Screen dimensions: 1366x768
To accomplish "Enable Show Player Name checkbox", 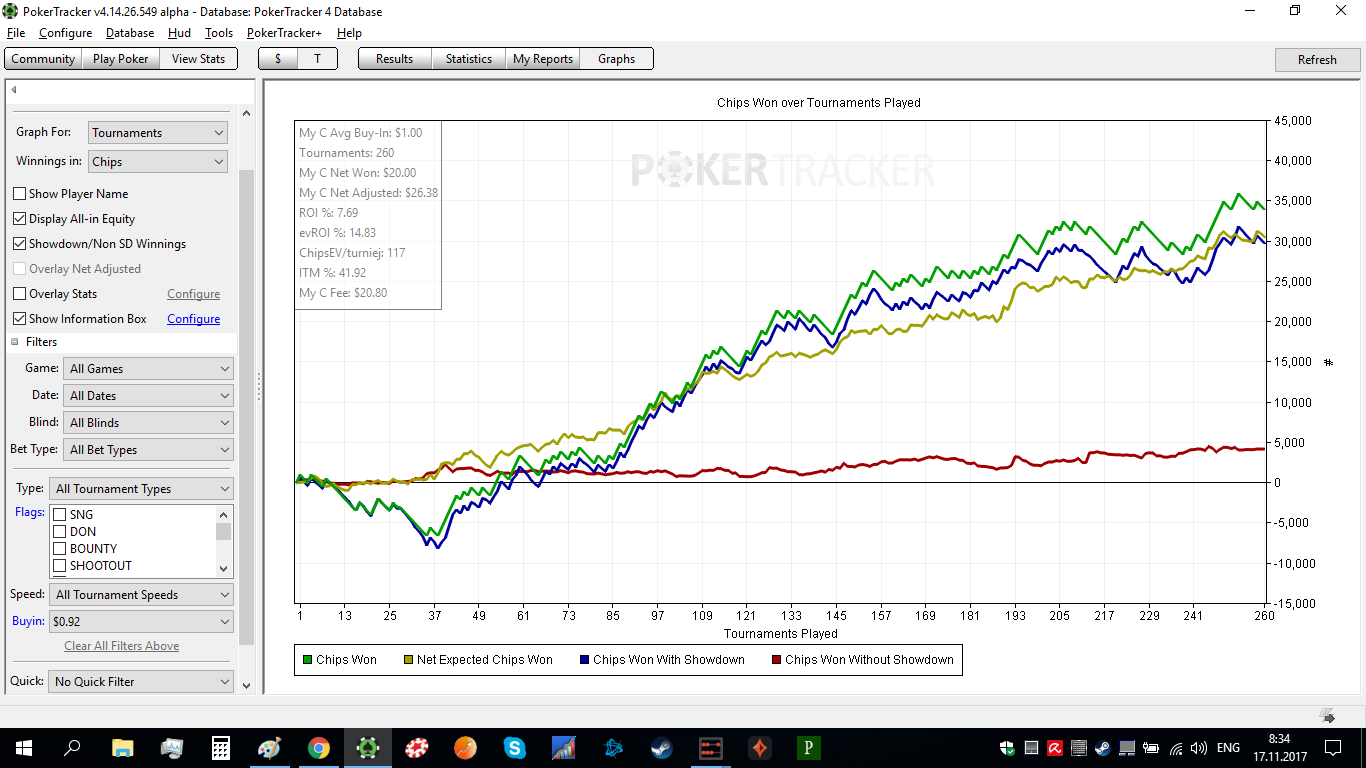I will (20, 194).
